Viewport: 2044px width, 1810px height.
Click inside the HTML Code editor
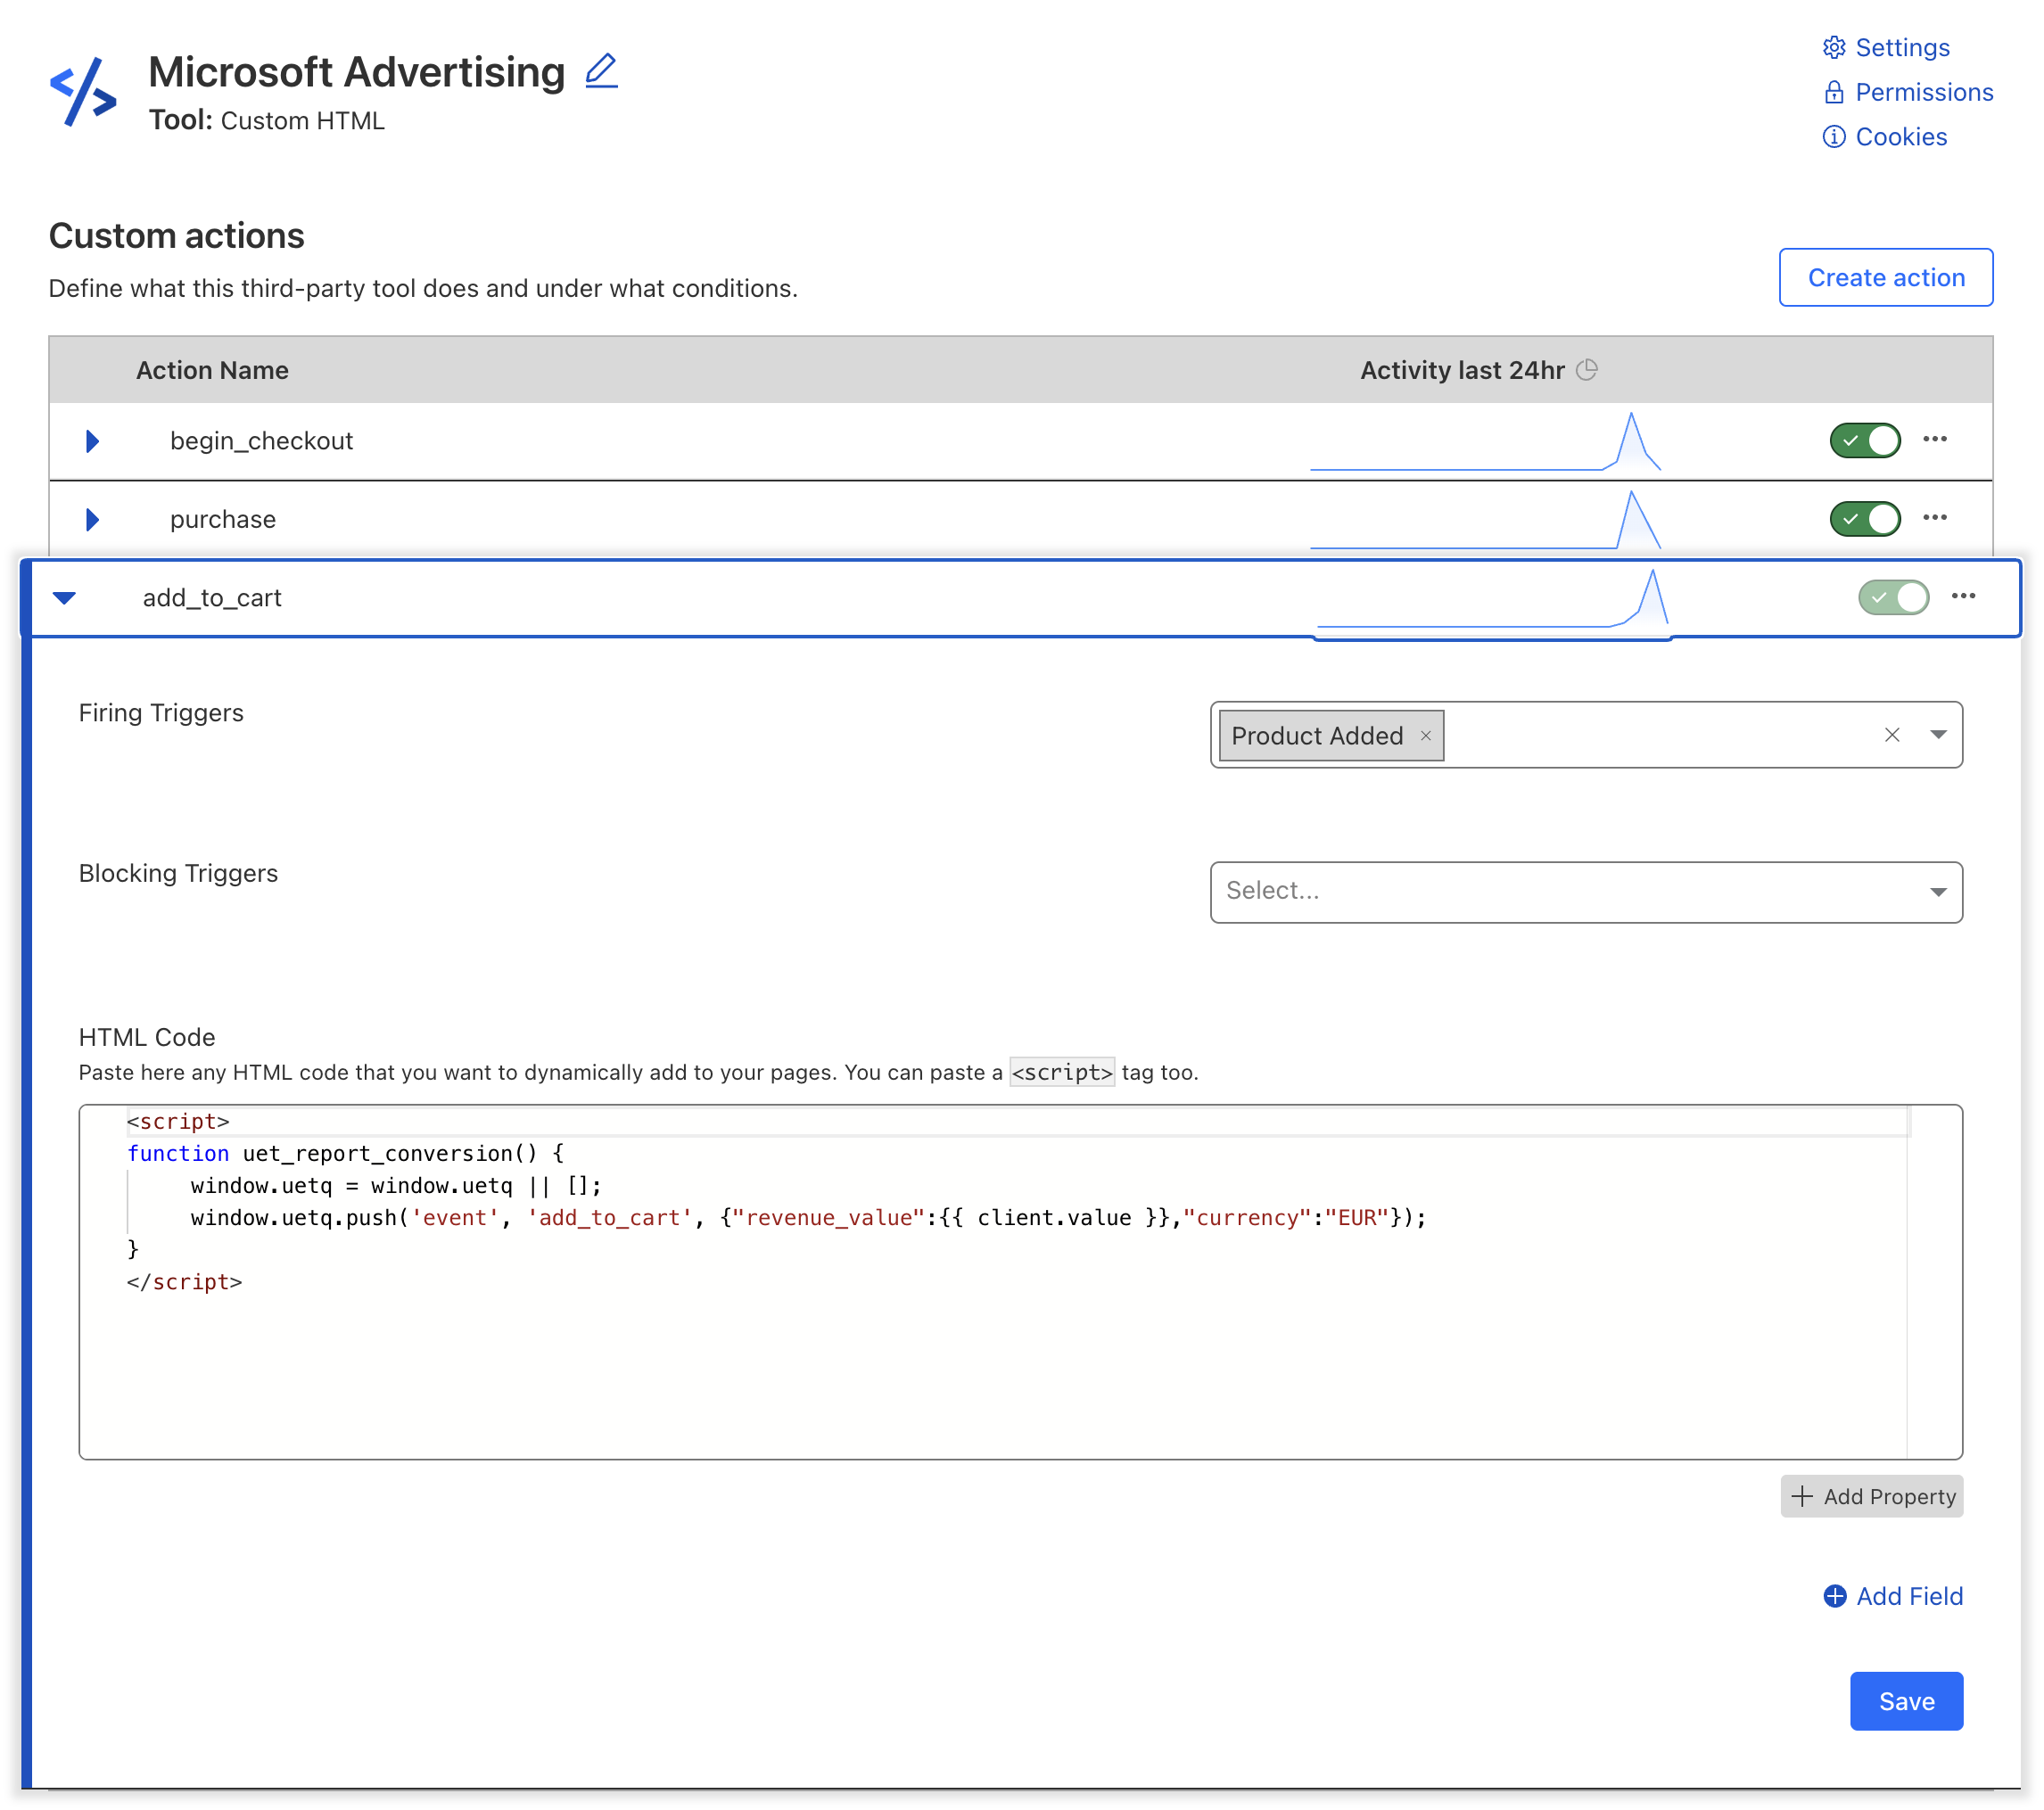coord(1020,1281)
